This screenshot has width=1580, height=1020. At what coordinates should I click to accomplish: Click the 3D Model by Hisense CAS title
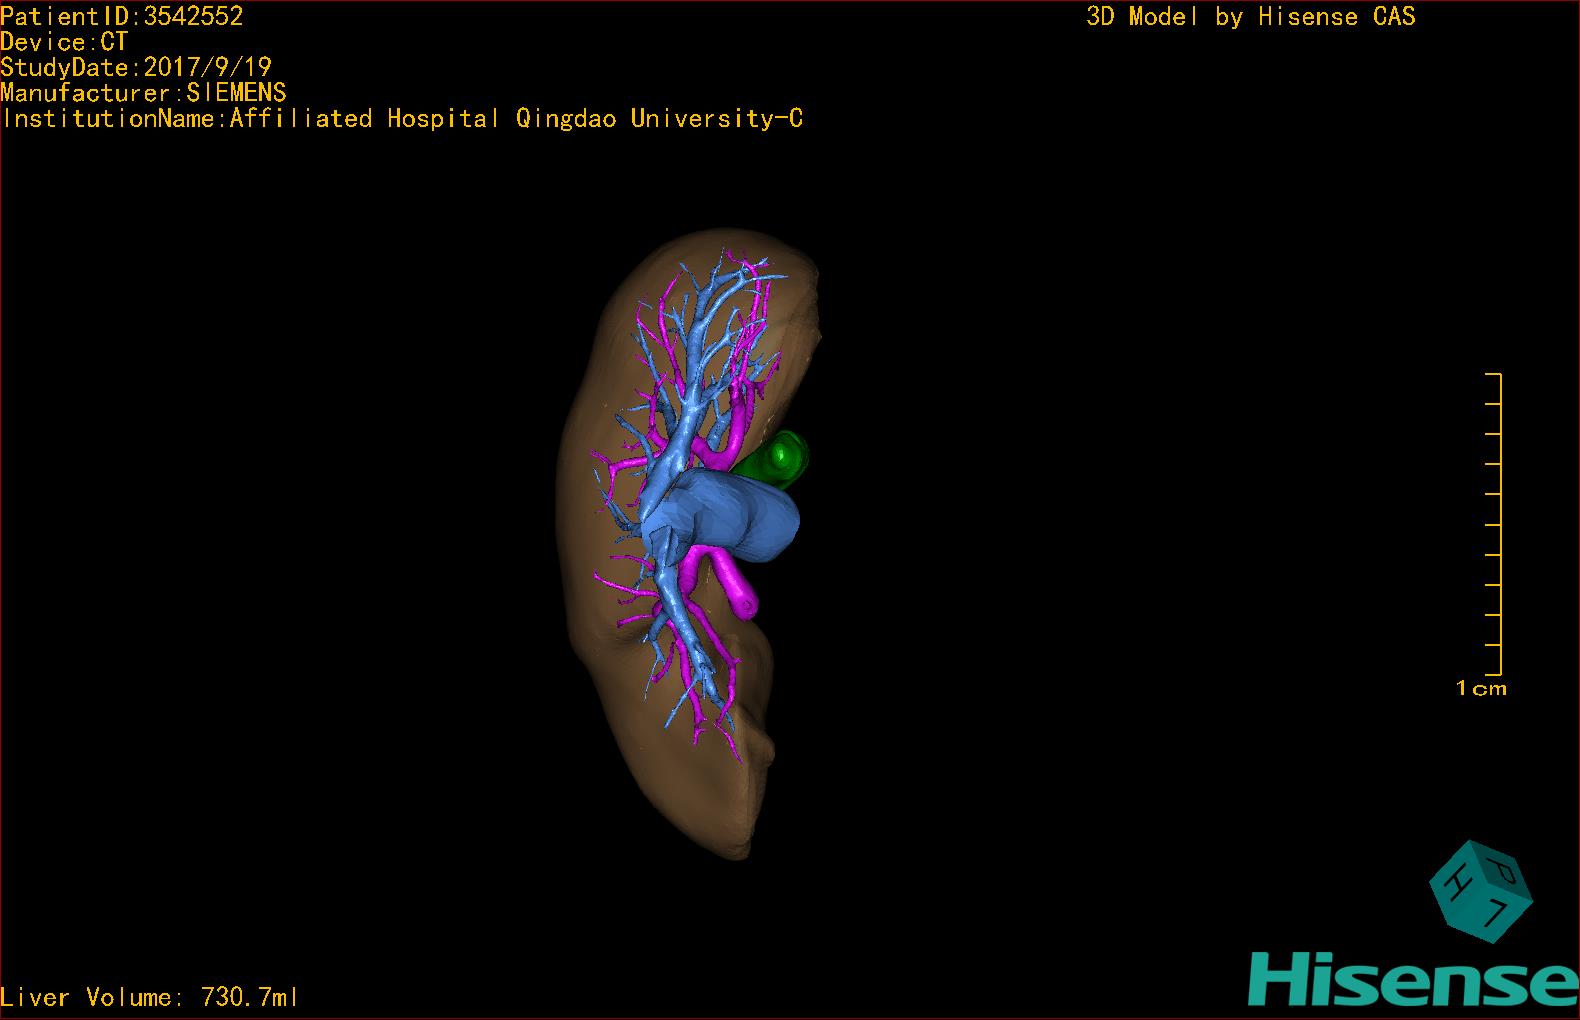1250,16
